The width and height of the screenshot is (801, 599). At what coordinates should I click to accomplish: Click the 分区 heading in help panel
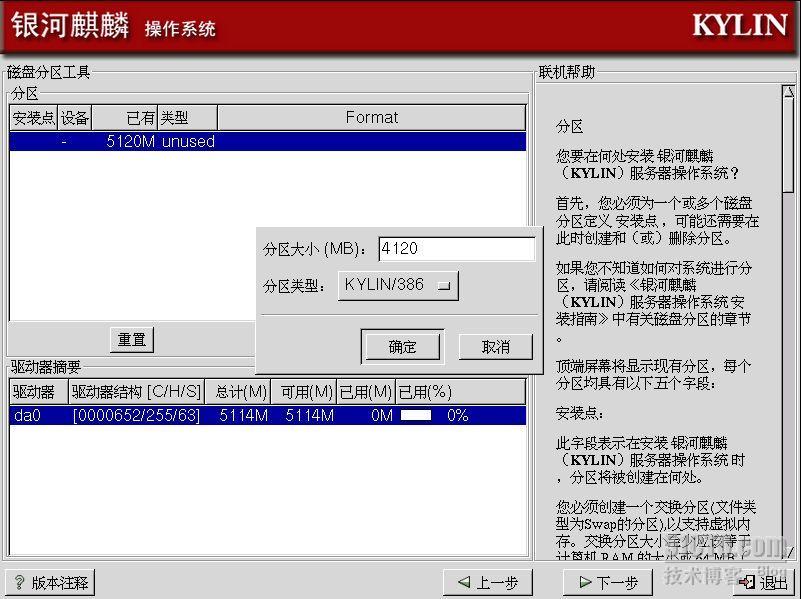point(569,126)
